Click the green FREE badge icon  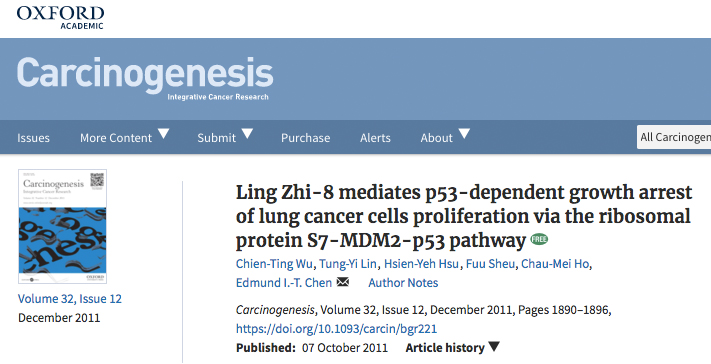539,239
